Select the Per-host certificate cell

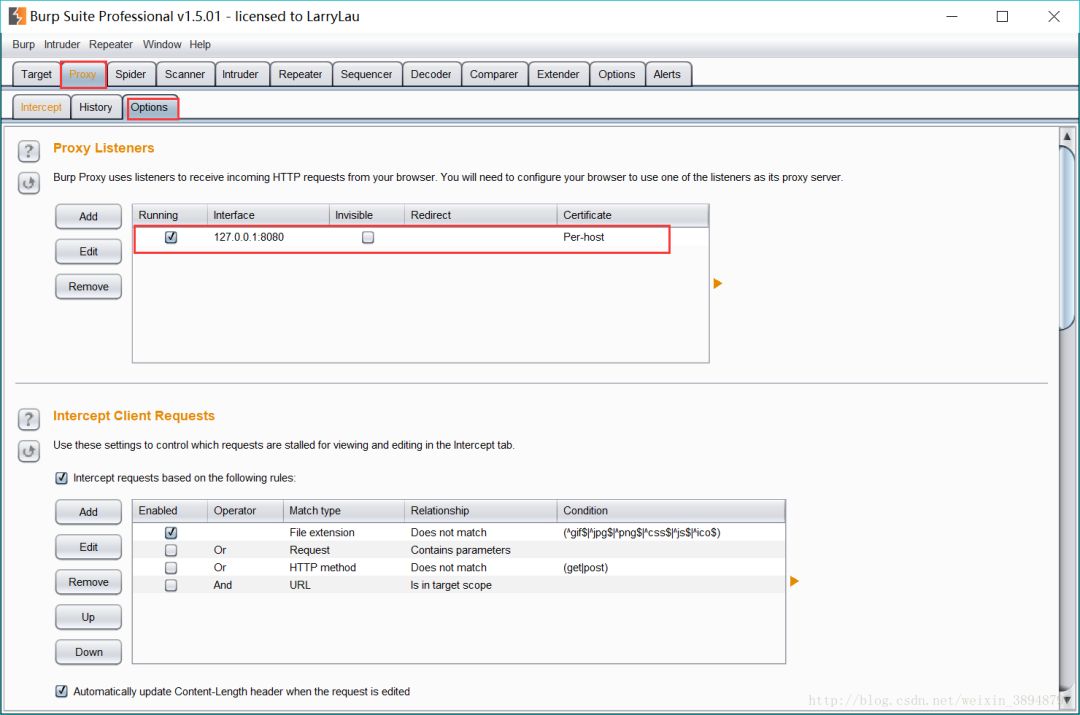click(583, 237)
